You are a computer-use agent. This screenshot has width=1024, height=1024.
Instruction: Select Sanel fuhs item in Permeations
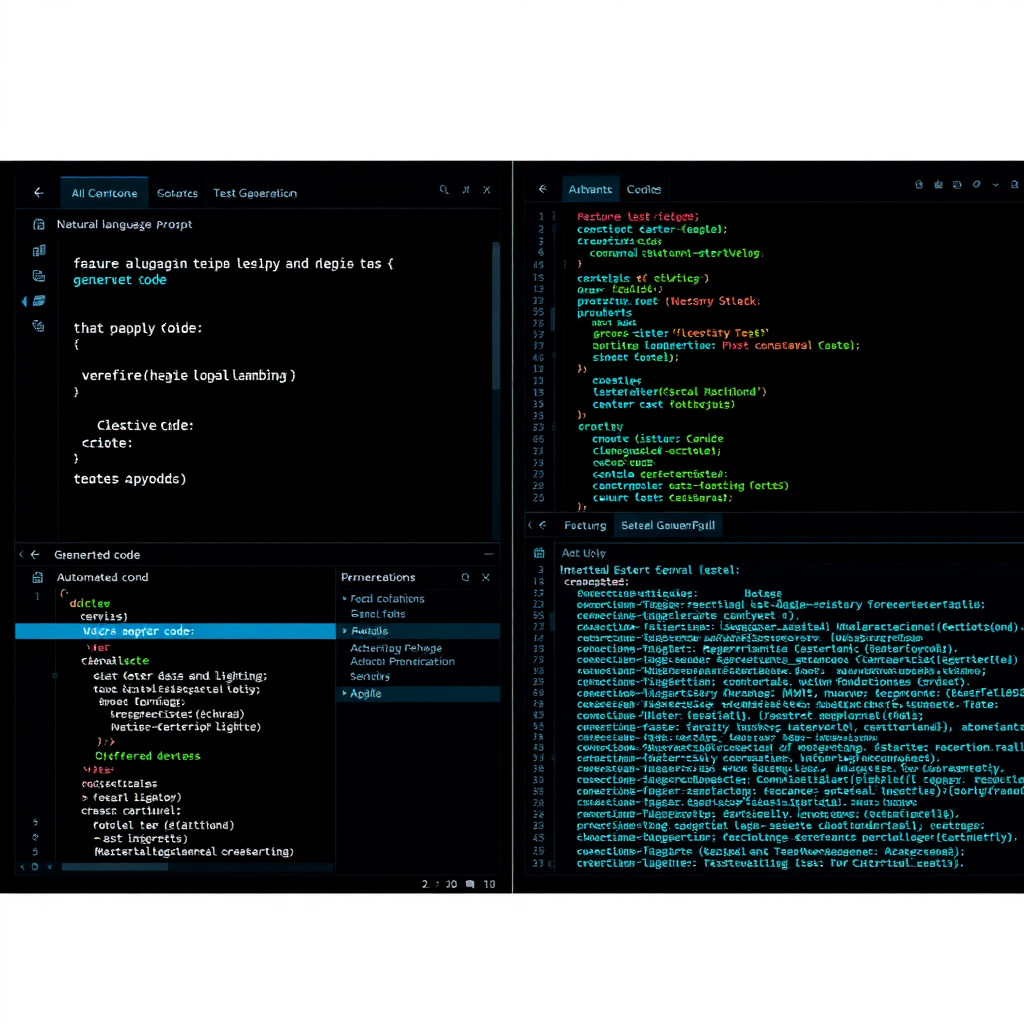[378, 614]
